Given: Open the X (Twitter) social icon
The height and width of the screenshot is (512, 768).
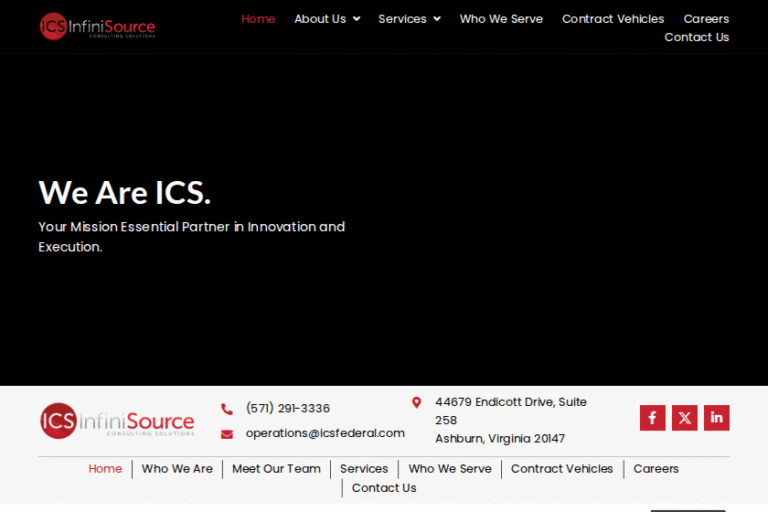Looking at the screenshot, I should (684, 418).
